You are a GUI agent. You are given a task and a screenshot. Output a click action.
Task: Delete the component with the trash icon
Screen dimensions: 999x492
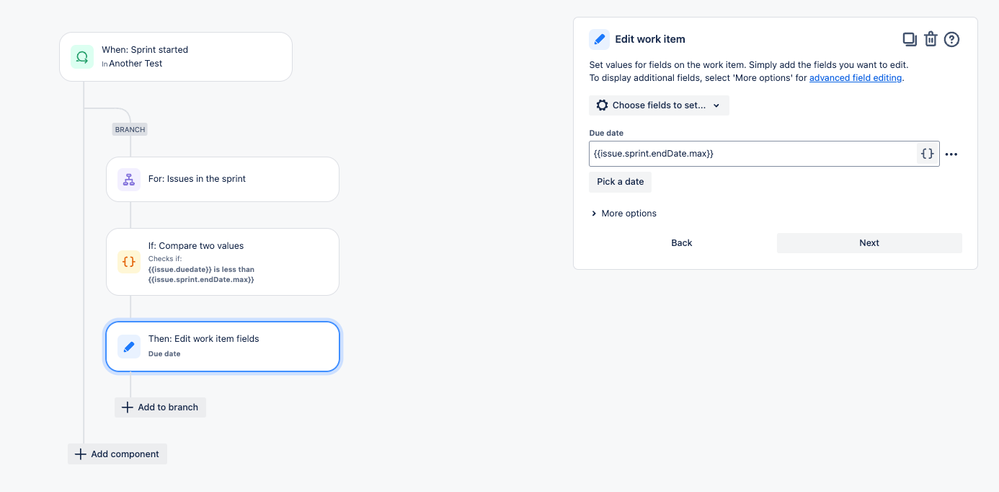[x=930, y=40]
